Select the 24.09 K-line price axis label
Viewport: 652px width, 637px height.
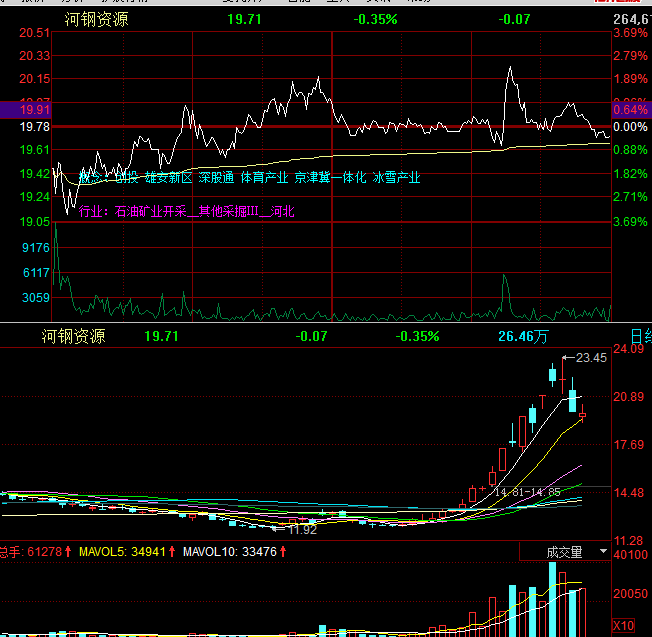pyautogui.click(x=628, y=349)
